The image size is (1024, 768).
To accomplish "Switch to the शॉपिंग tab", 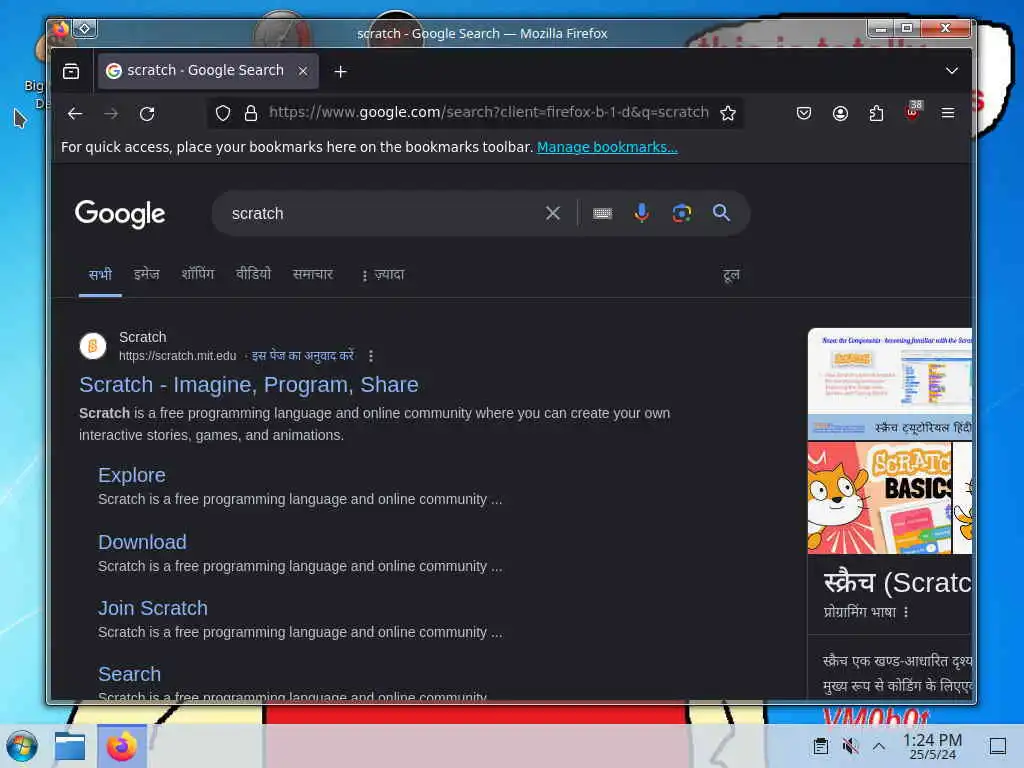I will tap(198, 274).
